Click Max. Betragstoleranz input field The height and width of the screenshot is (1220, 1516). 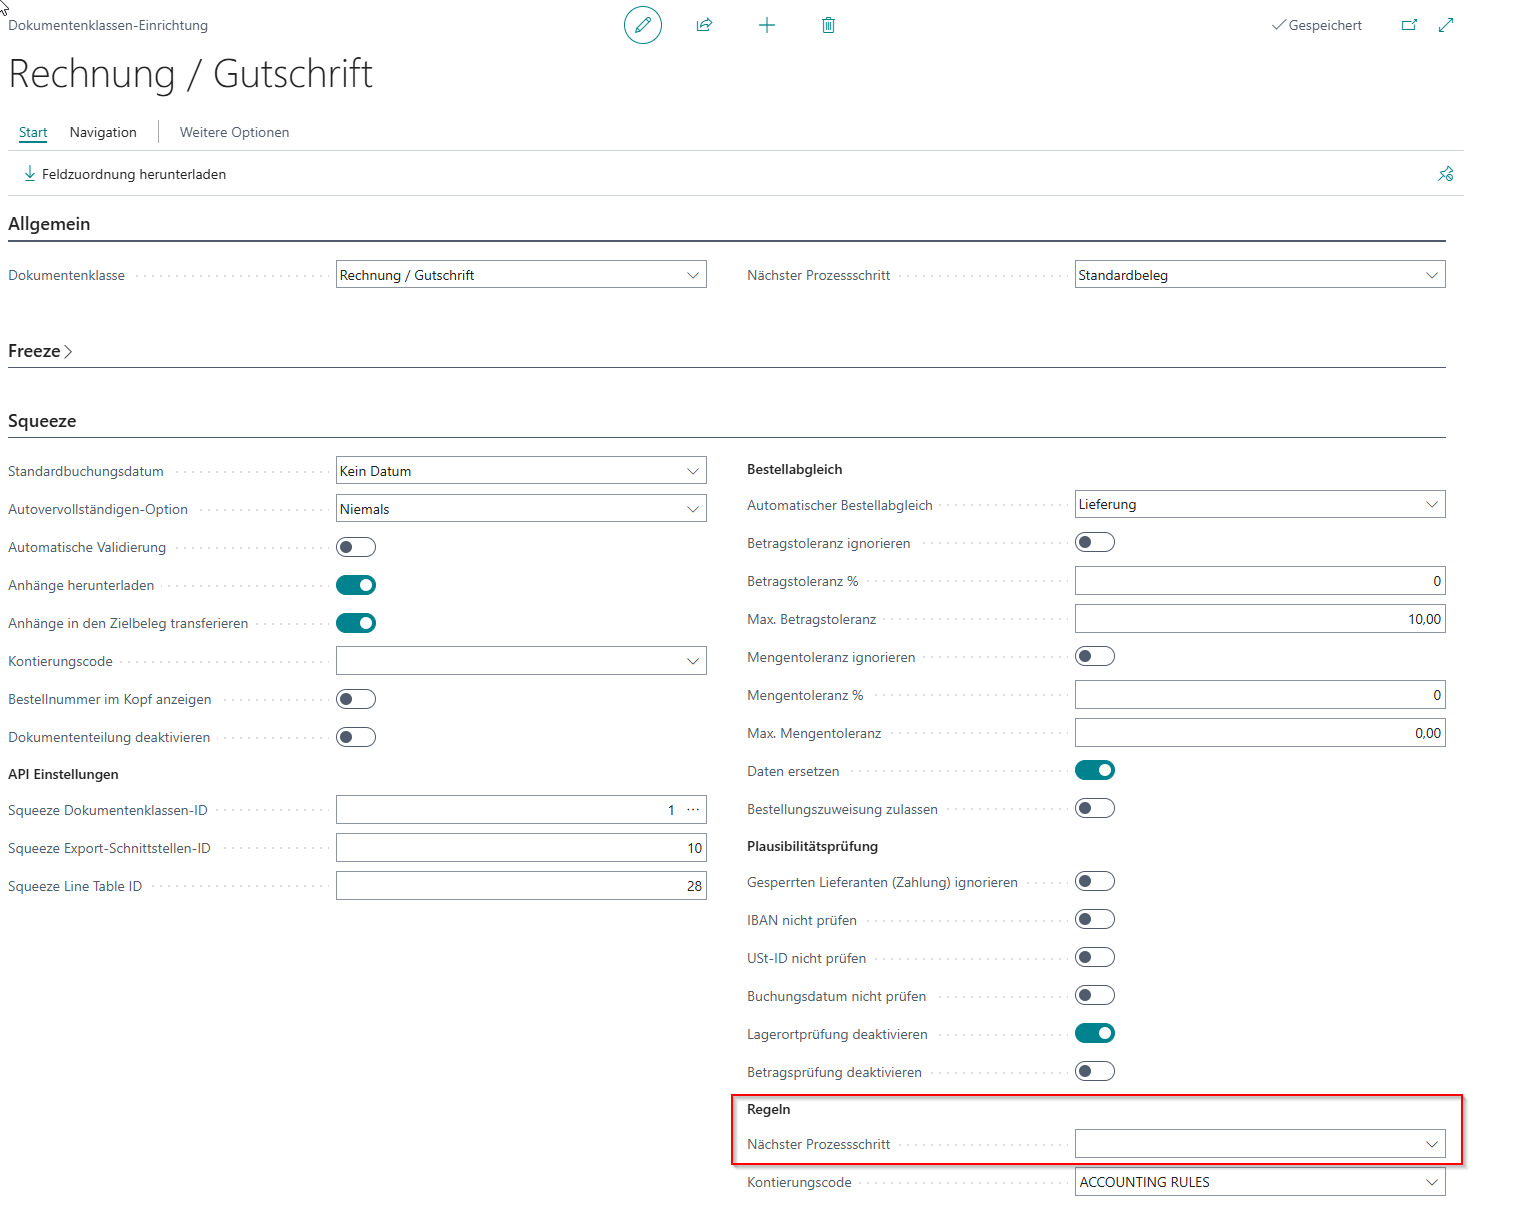point(1259,619)
